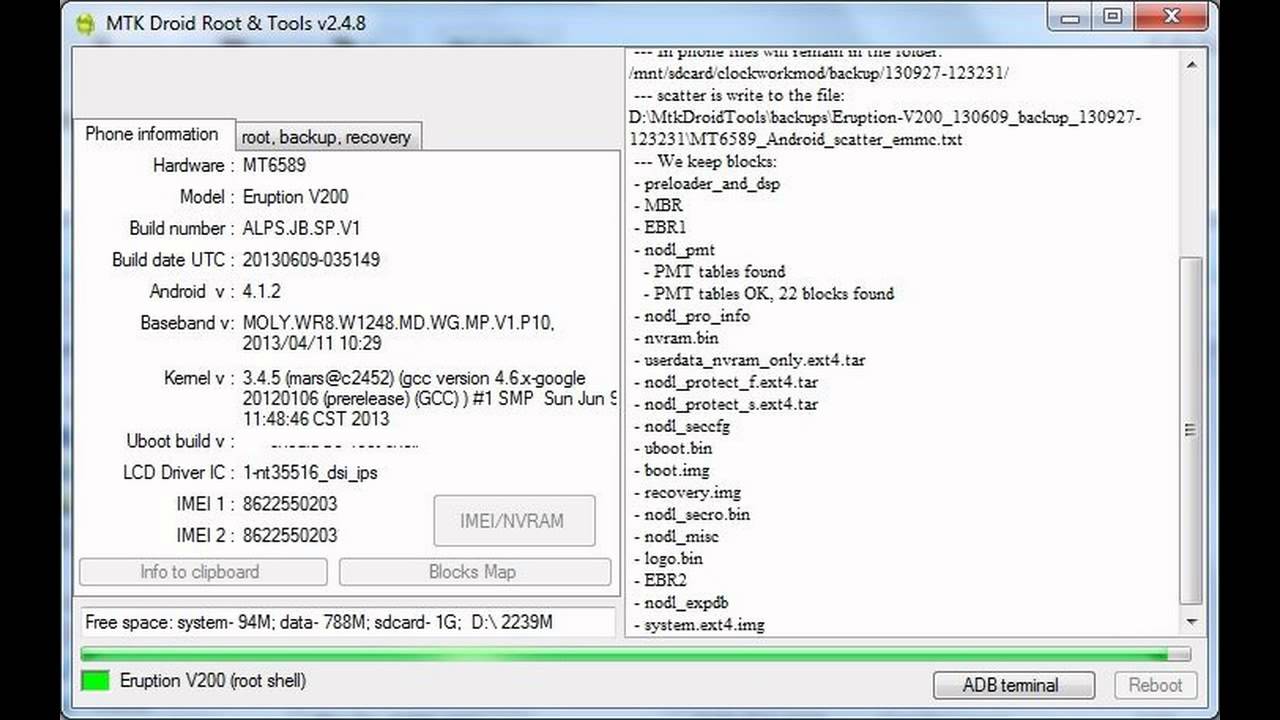Click the clockworkmod backup path line
Screen dimensions: 1280x720
(819, 73)
